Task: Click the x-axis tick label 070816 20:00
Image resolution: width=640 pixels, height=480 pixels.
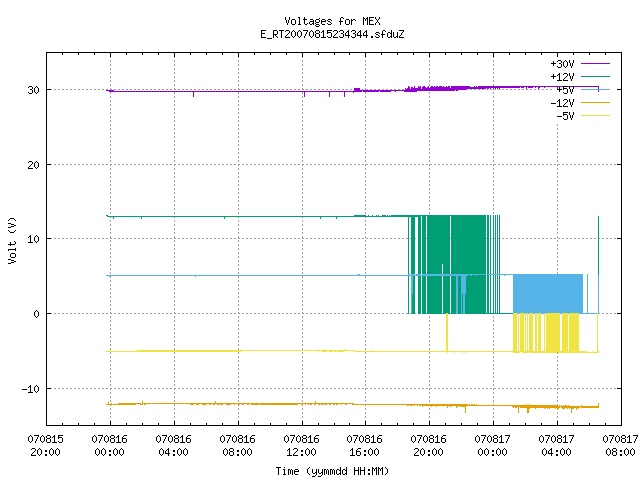Action: pos(429,446)
